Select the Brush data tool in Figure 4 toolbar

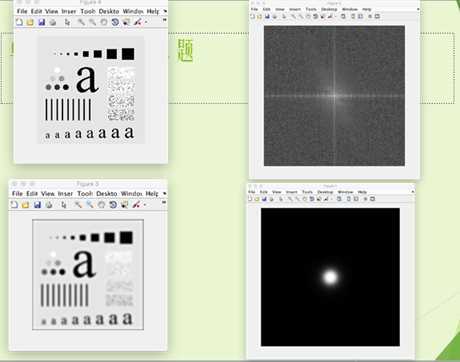tap(137, 22)
